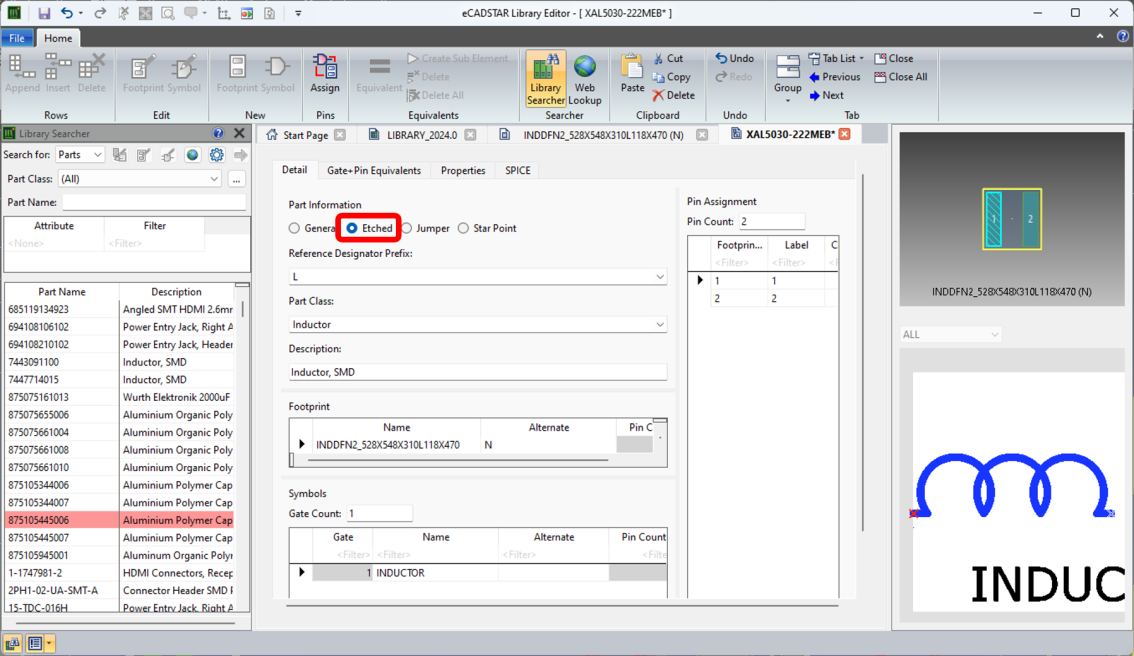Click the Save icon in title bar

[44, 13]
